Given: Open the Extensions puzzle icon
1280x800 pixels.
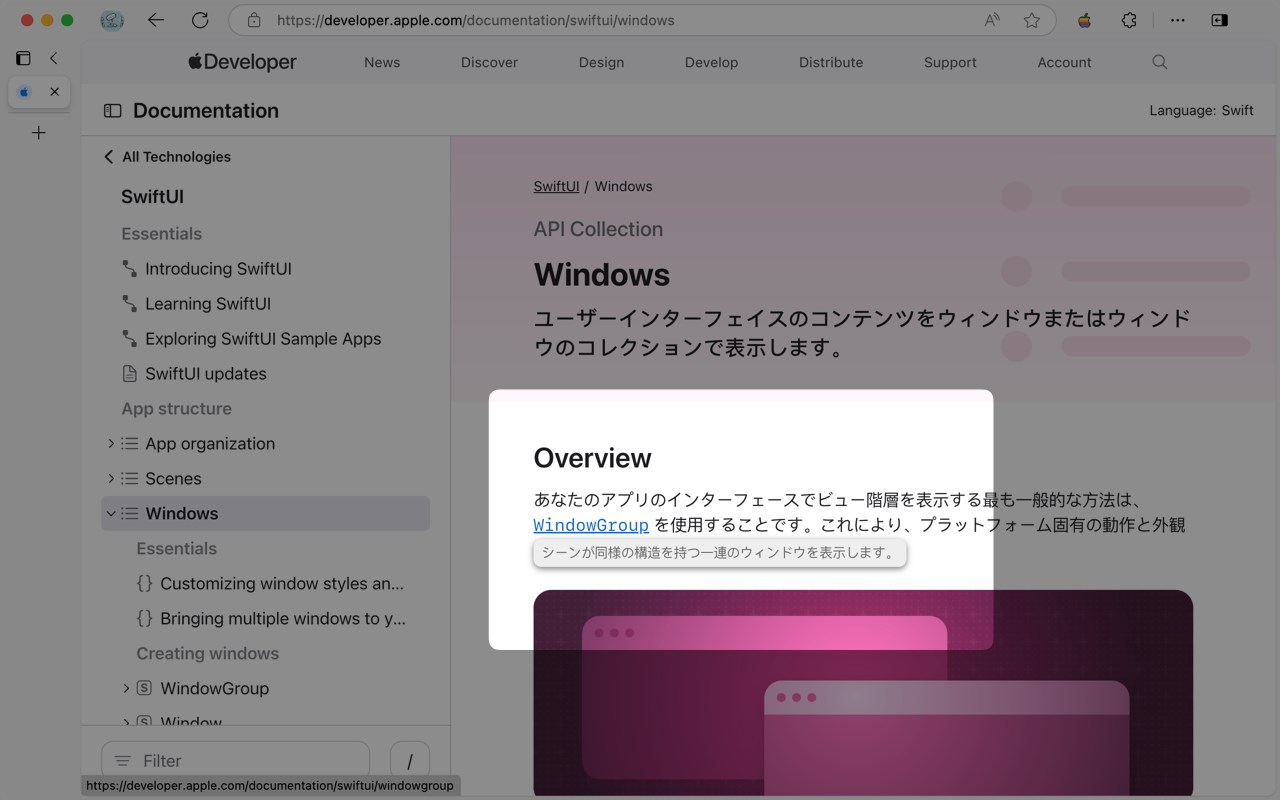Looking at the screenshot, I should pos(1129,20).
